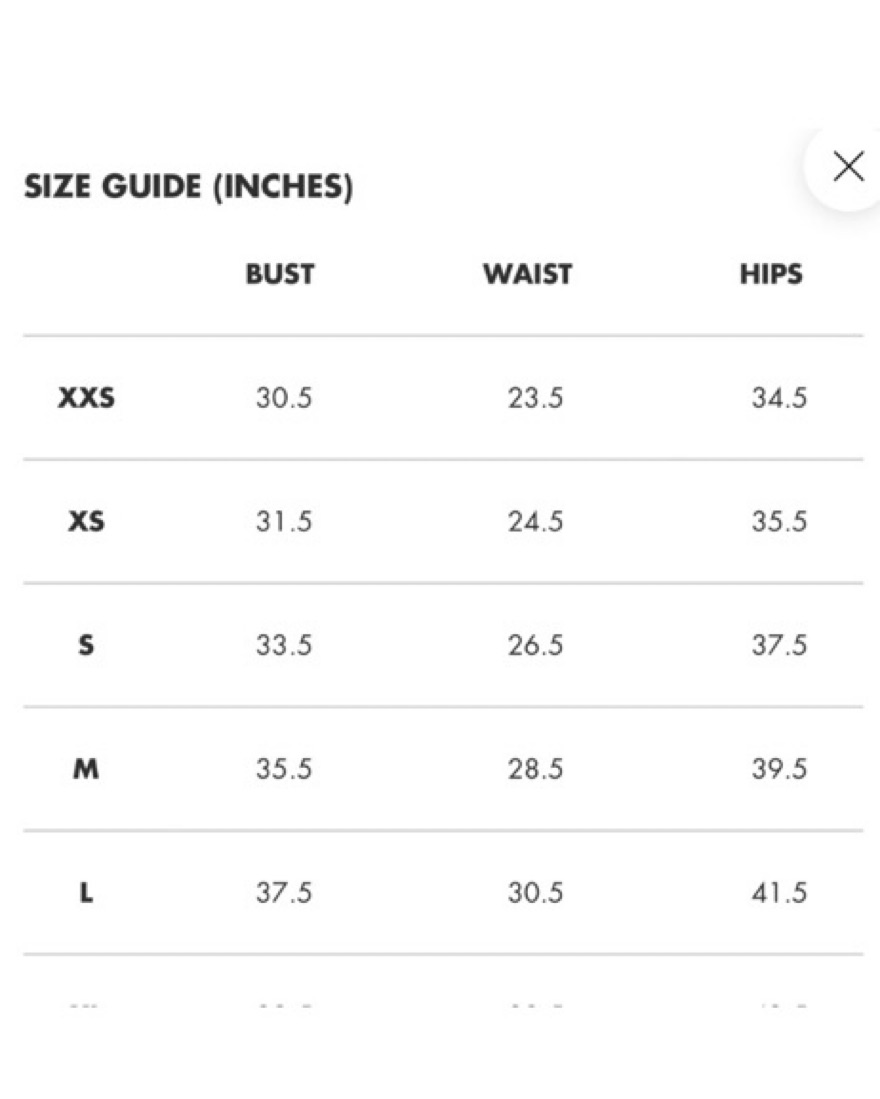Click the HIPS column header
Screen dimensions: 880x1099
click(771, 274)
